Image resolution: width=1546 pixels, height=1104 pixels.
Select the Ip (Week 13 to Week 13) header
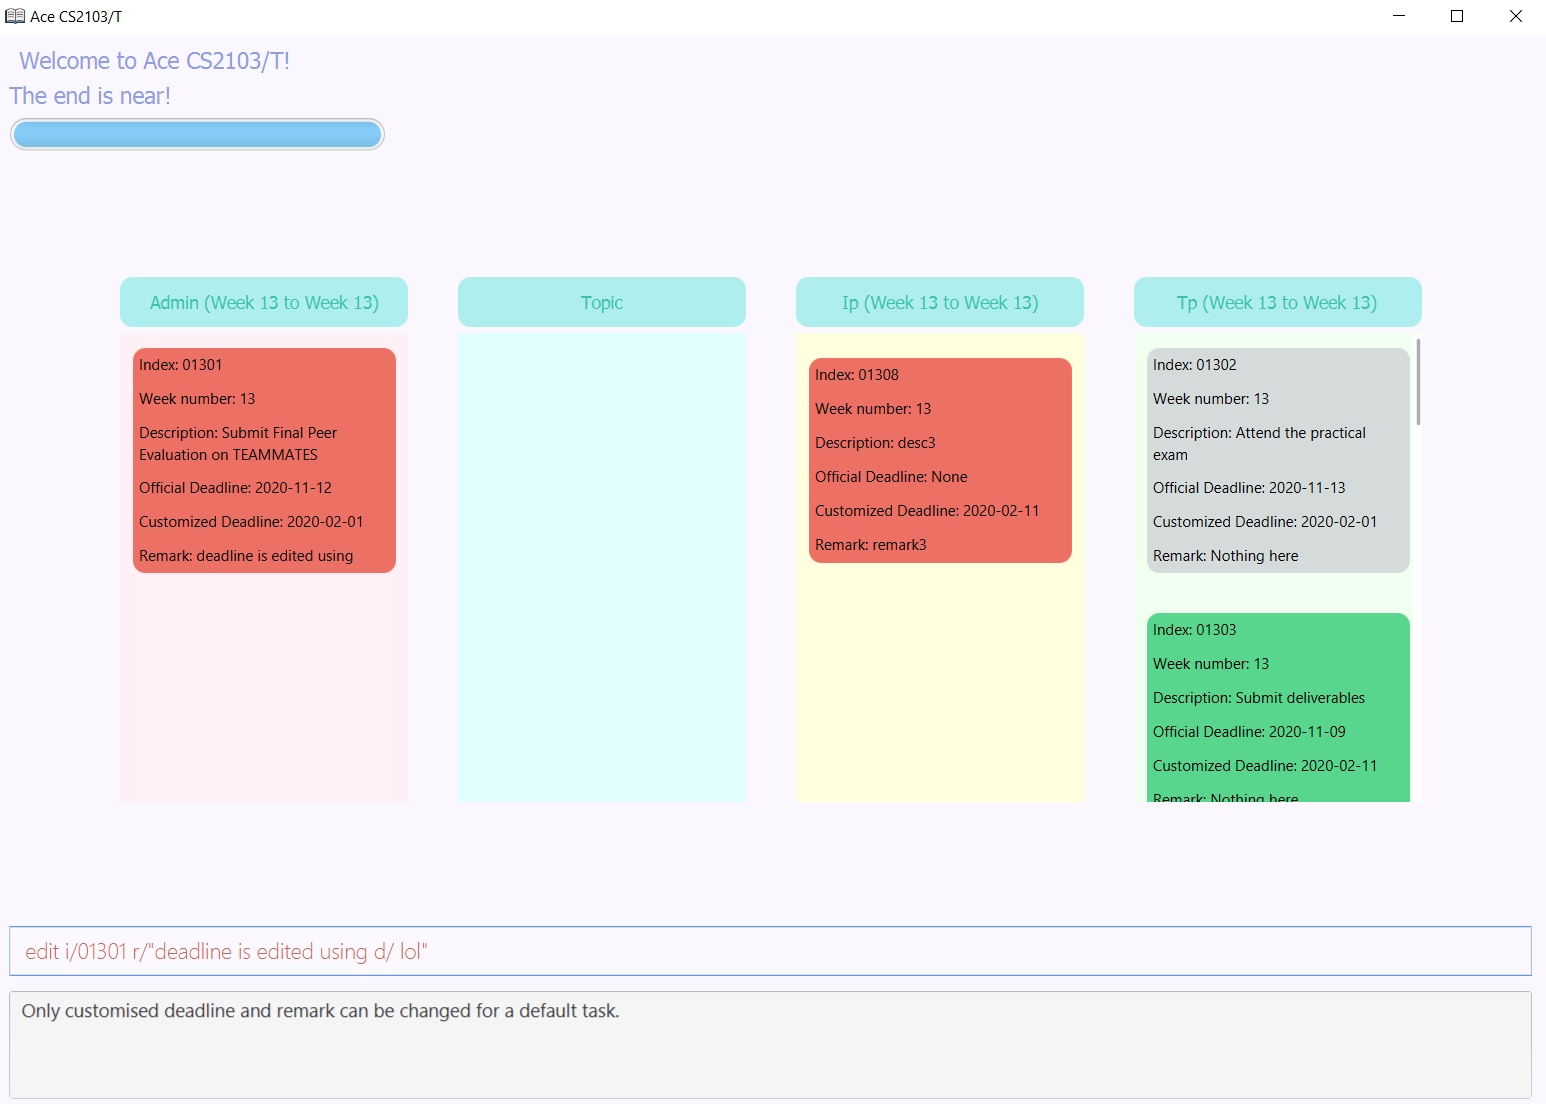[940, 302]
